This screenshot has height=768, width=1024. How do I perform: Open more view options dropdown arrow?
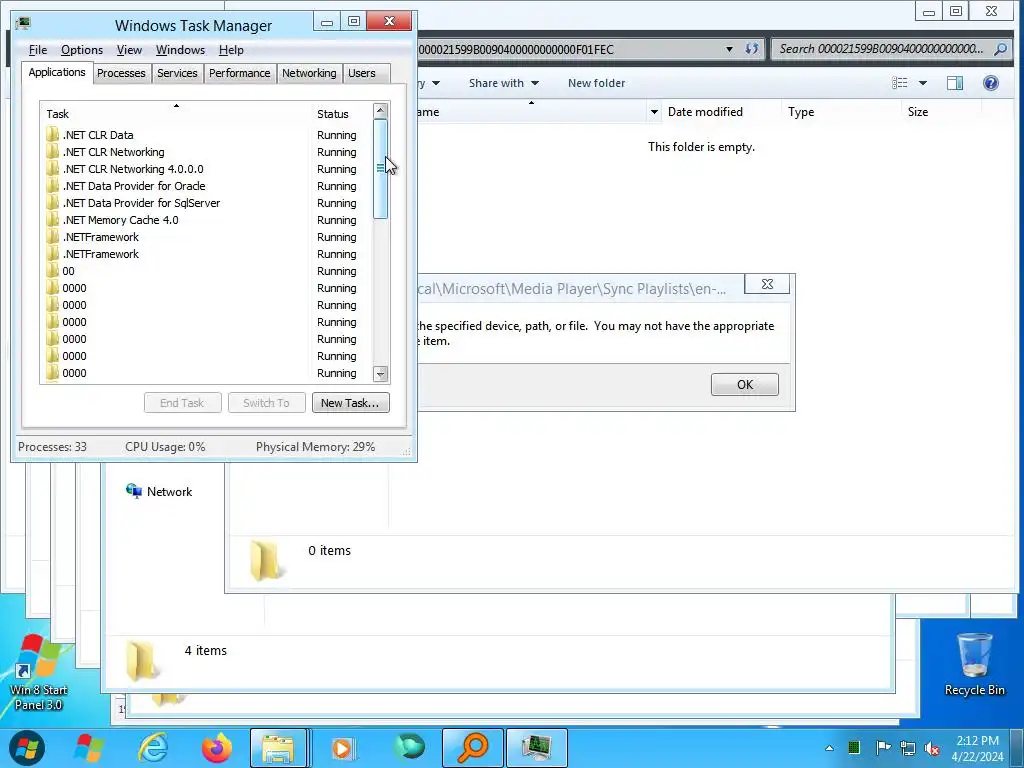point(923,83)
